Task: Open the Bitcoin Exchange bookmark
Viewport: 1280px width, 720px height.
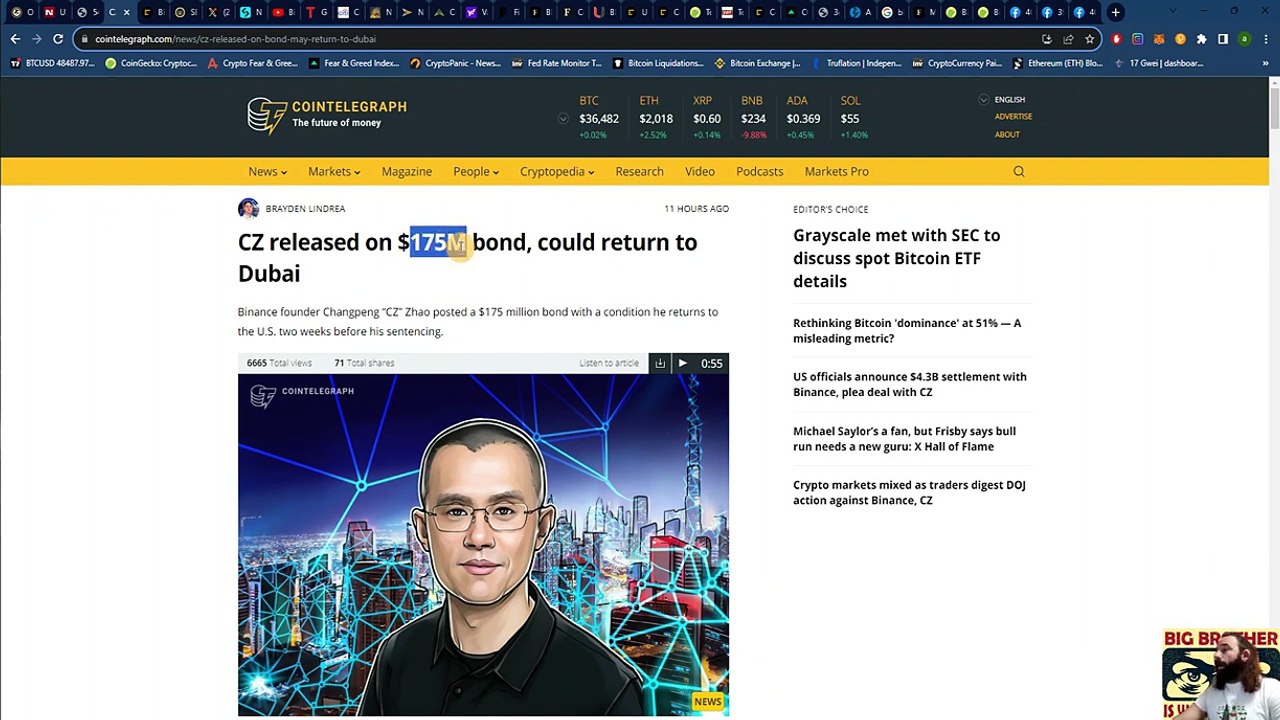Action: (x=757, y=63)
